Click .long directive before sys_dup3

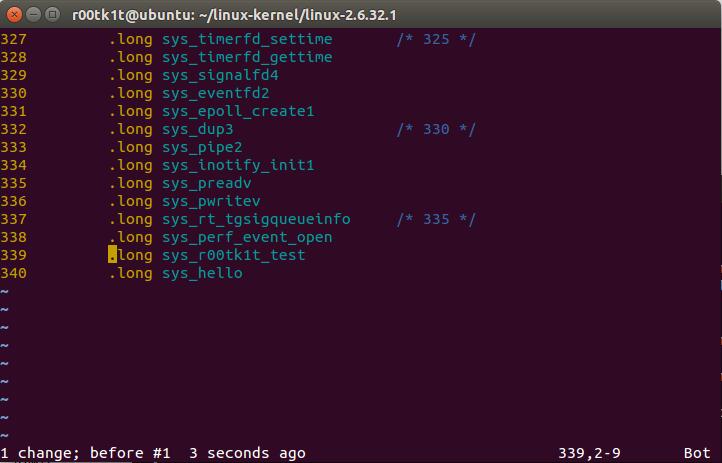pyautogui.click(x=130, y=129)
